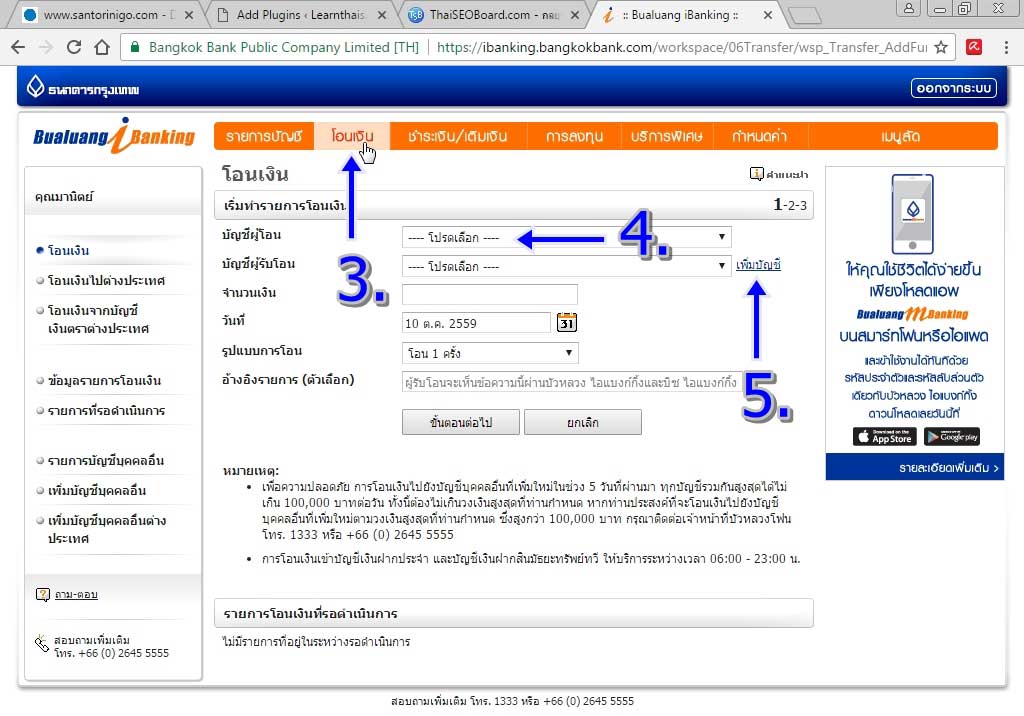Screen dimensions: 1024x716
Task: Open ข้อมูลรายการโอนเงิน in the sidebar
Action: [x=104, y=381]
